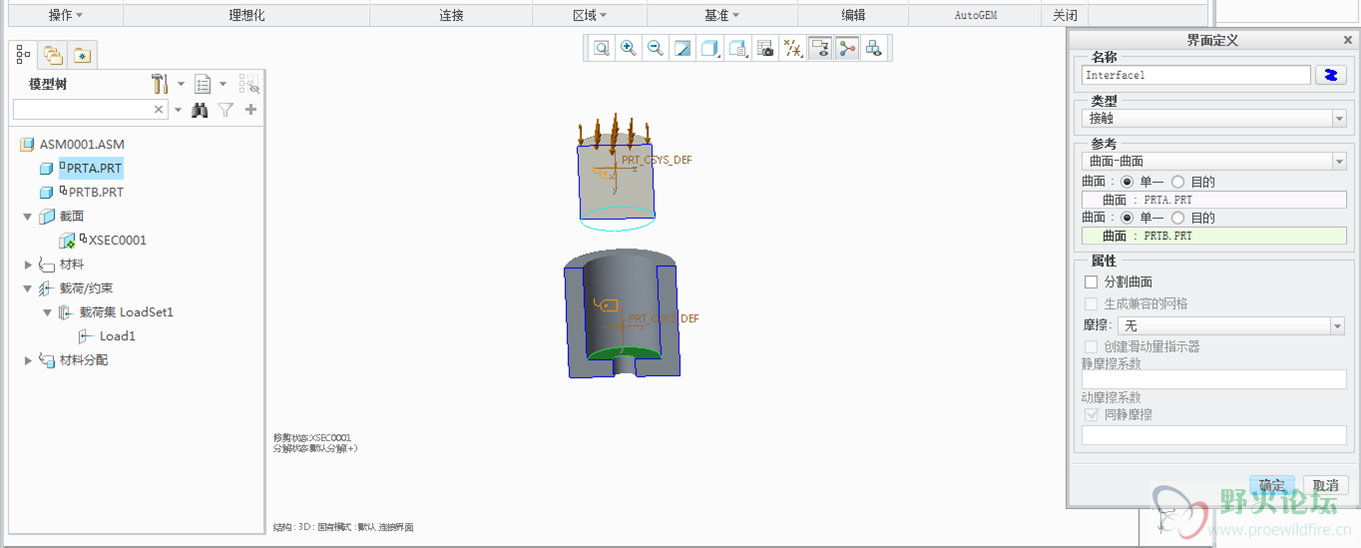Collapse the 截面 tree node
The width and height of the screenshot is (1361, 548).
(27, 216)
